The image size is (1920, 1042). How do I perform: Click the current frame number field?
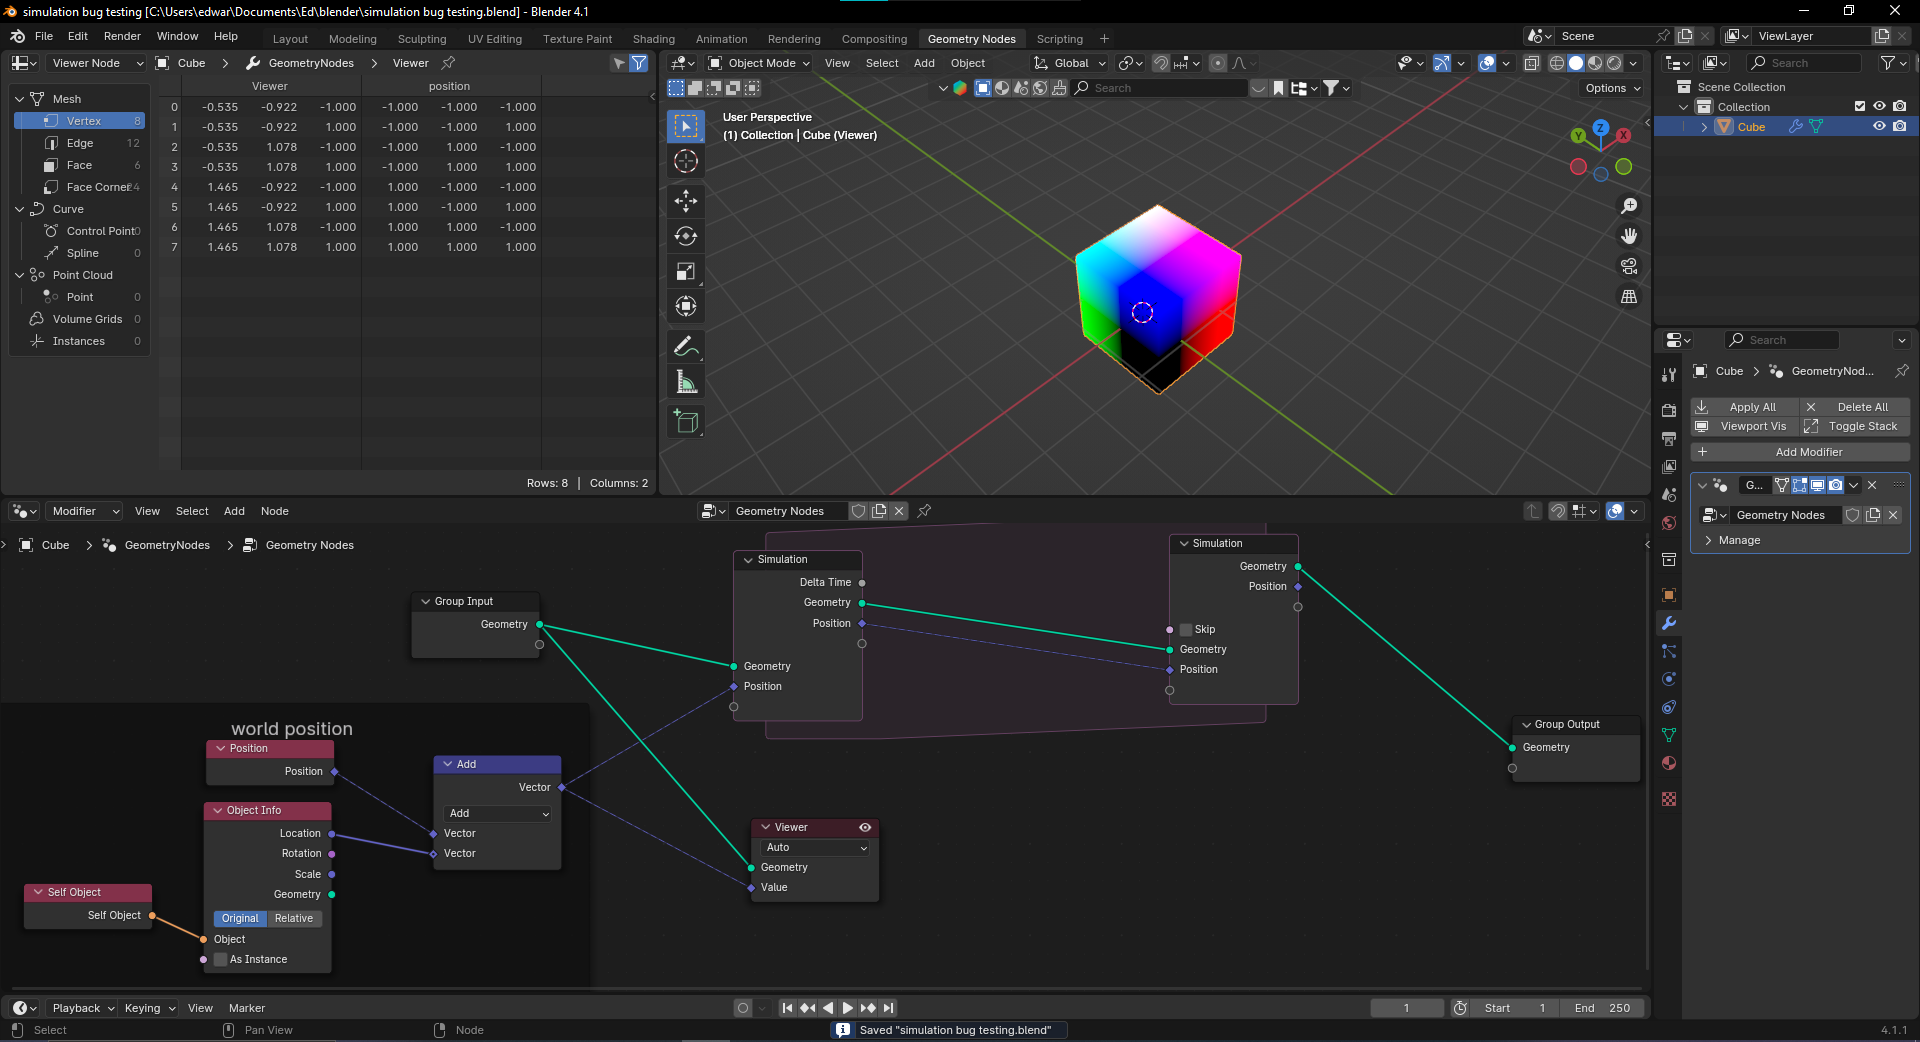1406,1008
